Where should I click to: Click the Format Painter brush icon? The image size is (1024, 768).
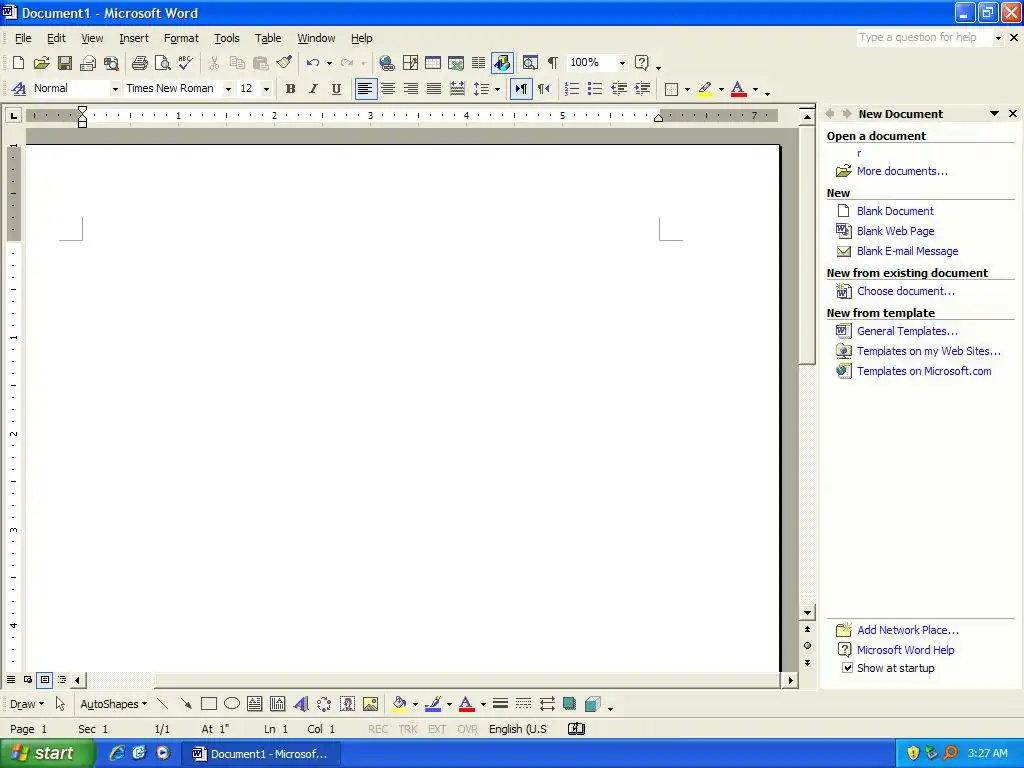284,63
